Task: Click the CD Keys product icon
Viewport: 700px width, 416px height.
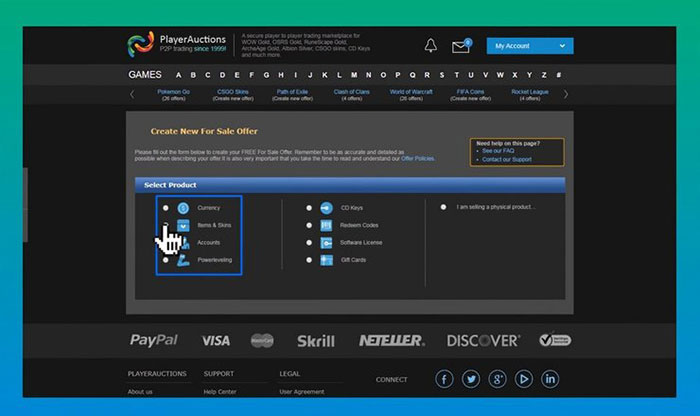Action: (326, 208)
